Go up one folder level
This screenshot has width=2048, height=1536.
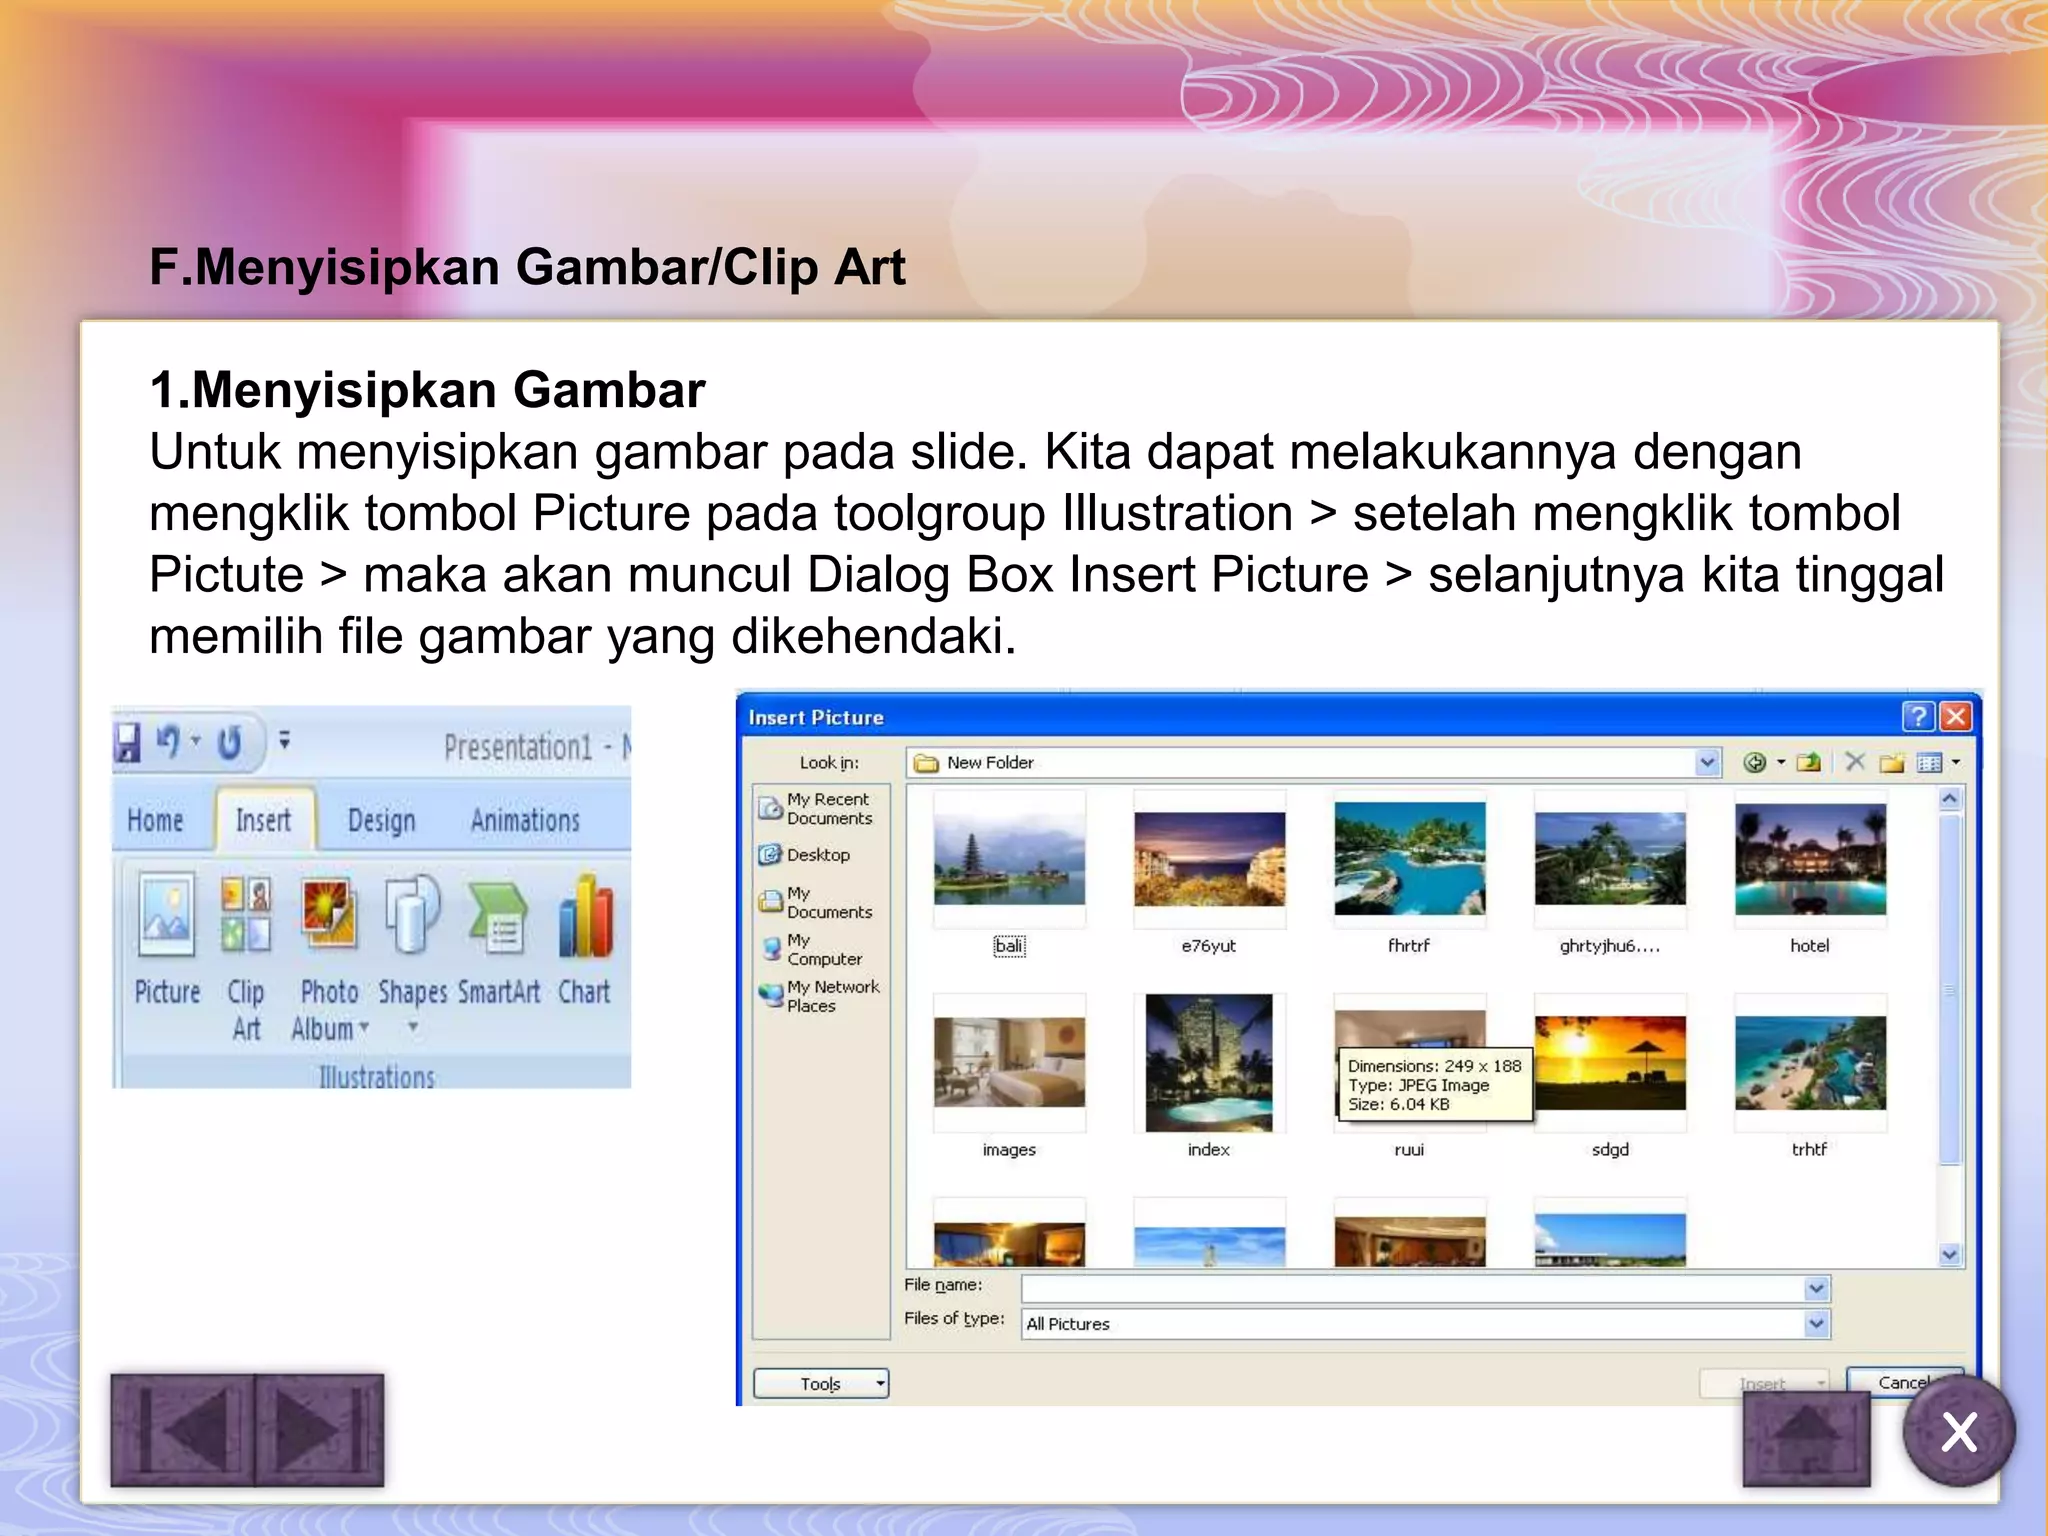tap(1808, 763)
